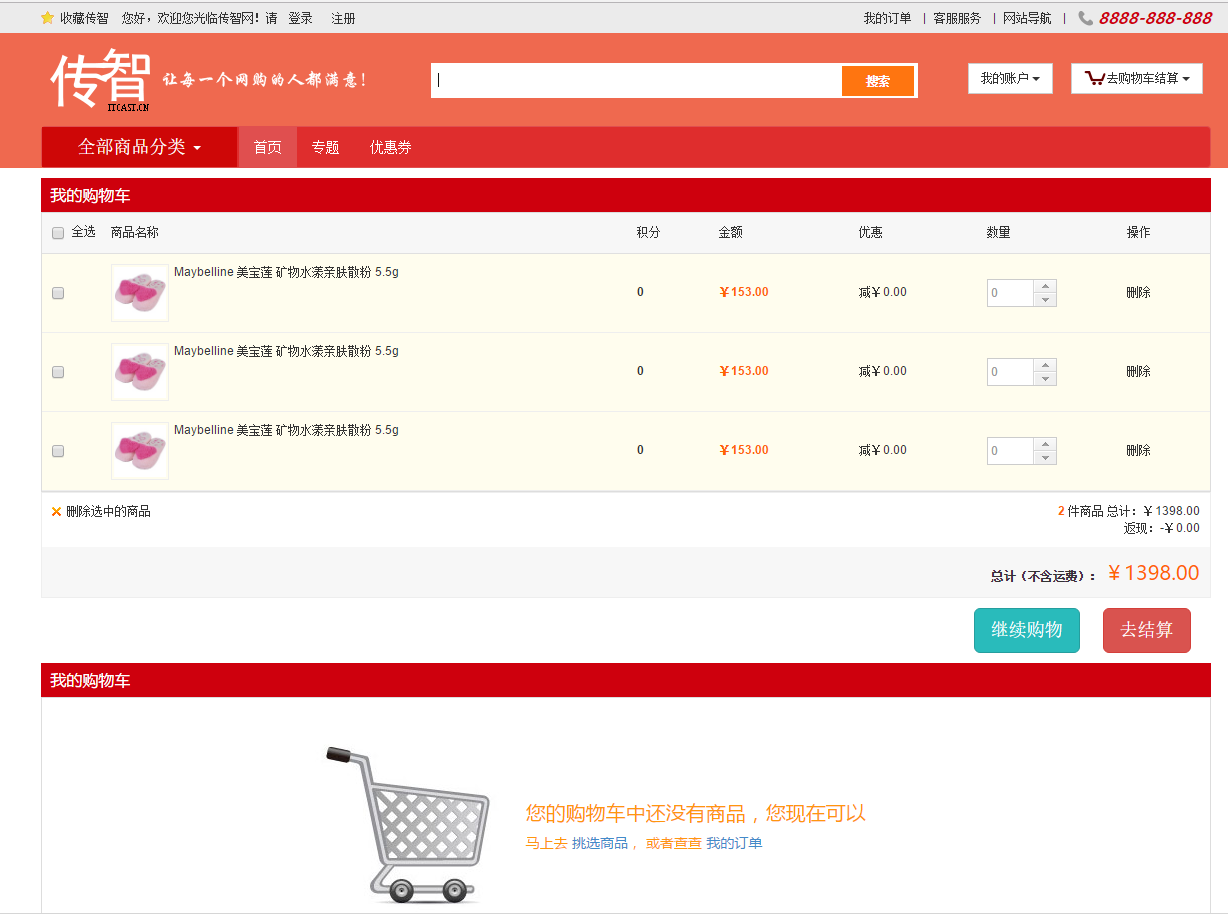The image size is (1228, 914).
Task: Increase quantity in the first product row
Action: click(x=1046, y=286)
